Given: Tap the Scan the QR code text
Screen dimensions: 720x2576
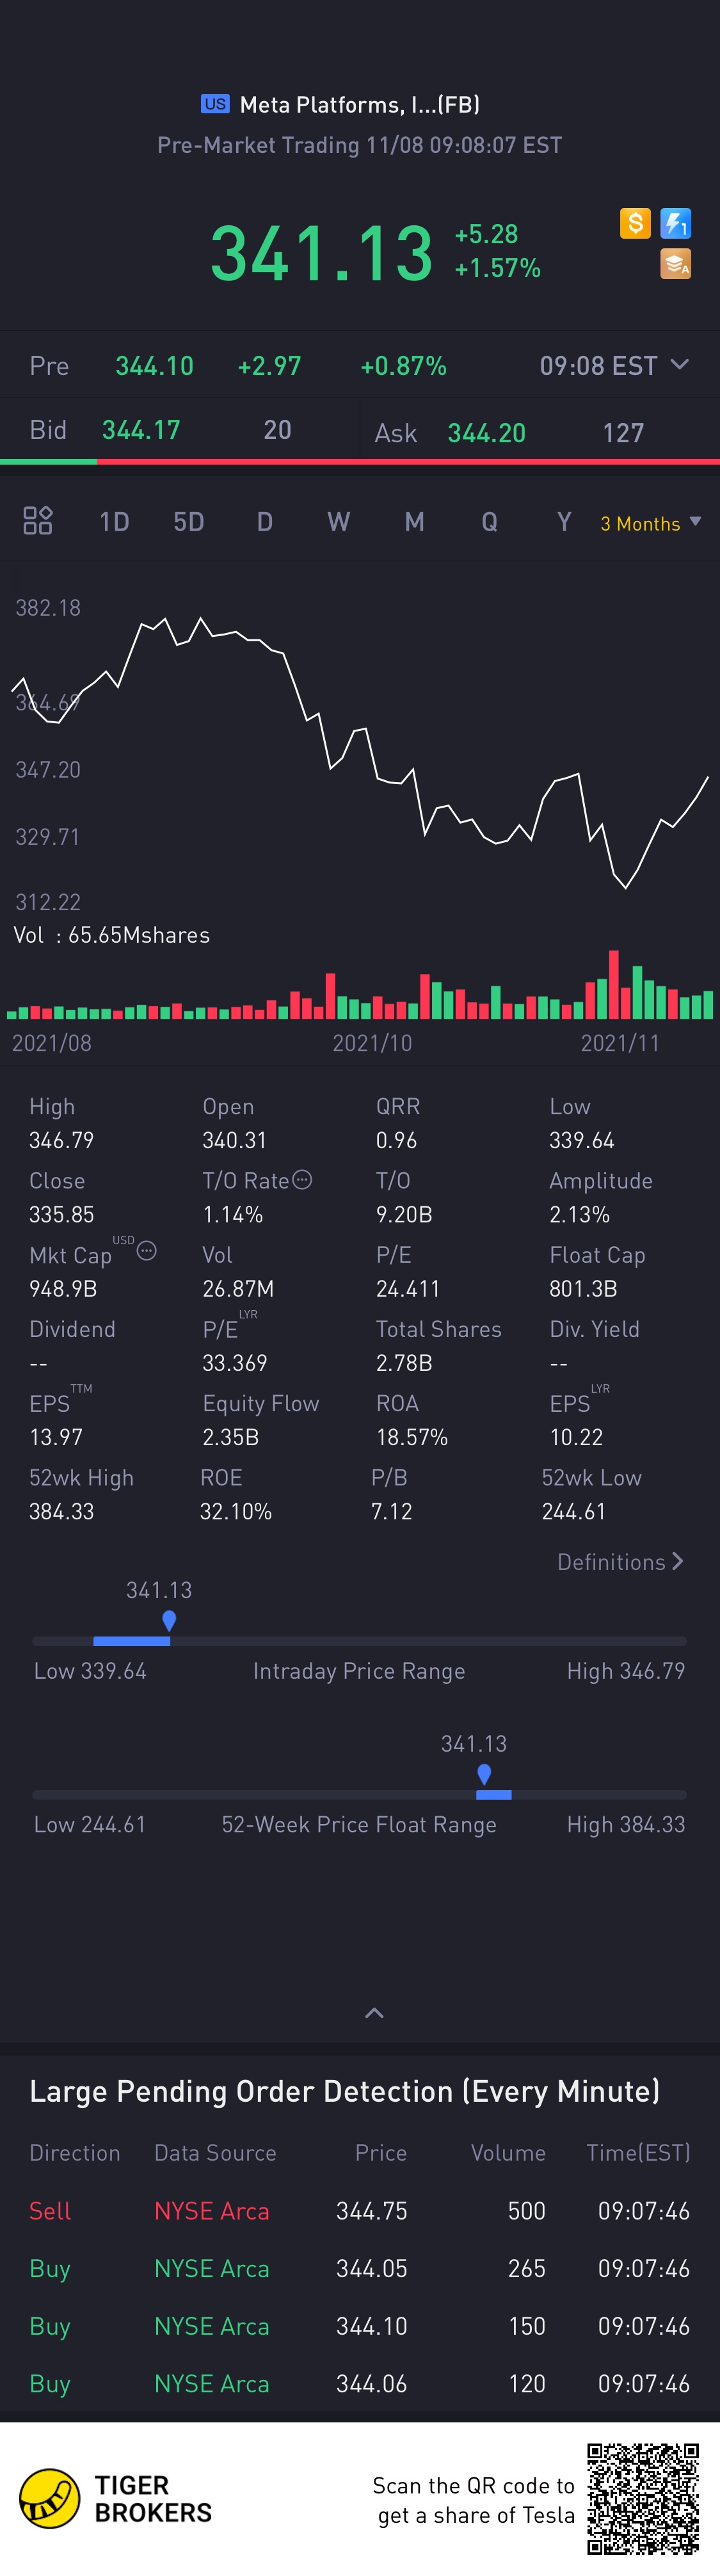Looking at the screenshot, I should [x=474, y=2500].
